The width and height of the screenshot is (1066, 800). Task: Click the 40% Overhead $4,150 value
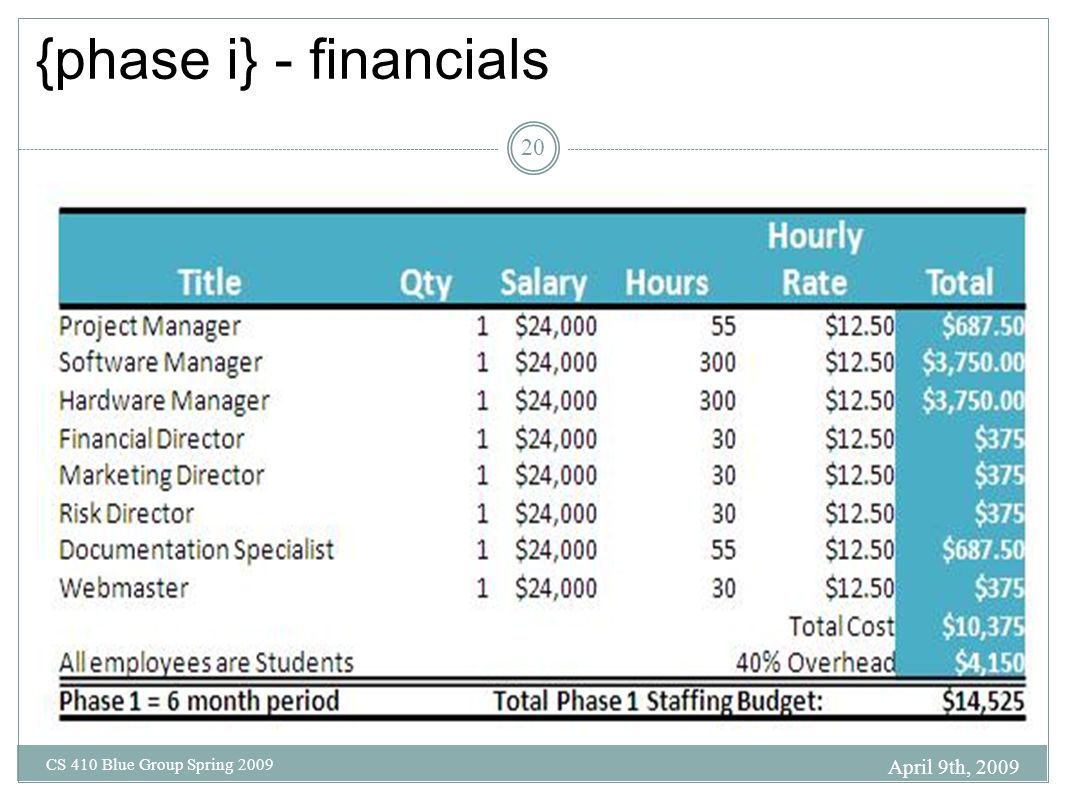tap(989, 662)
